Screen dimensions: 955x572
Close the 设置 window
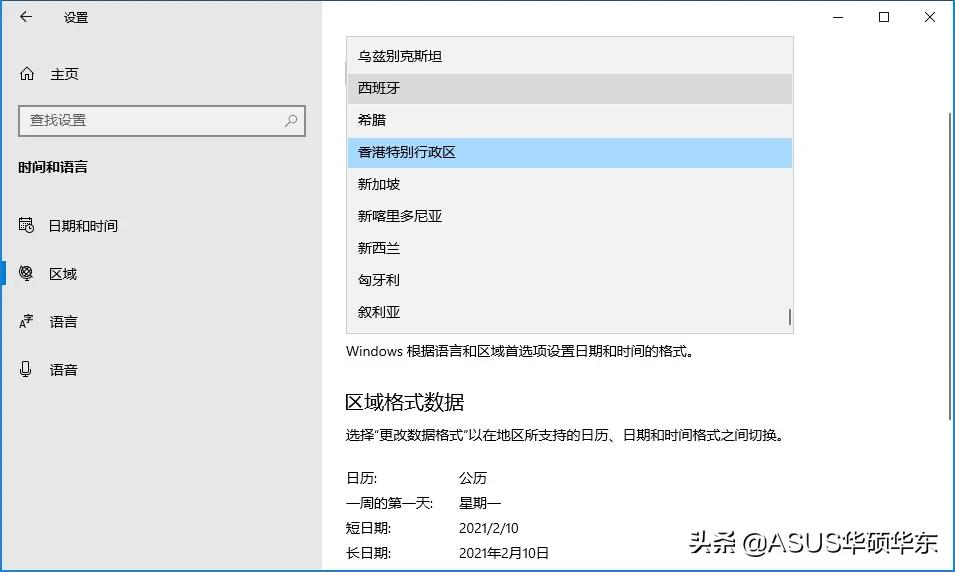[929, 17]
